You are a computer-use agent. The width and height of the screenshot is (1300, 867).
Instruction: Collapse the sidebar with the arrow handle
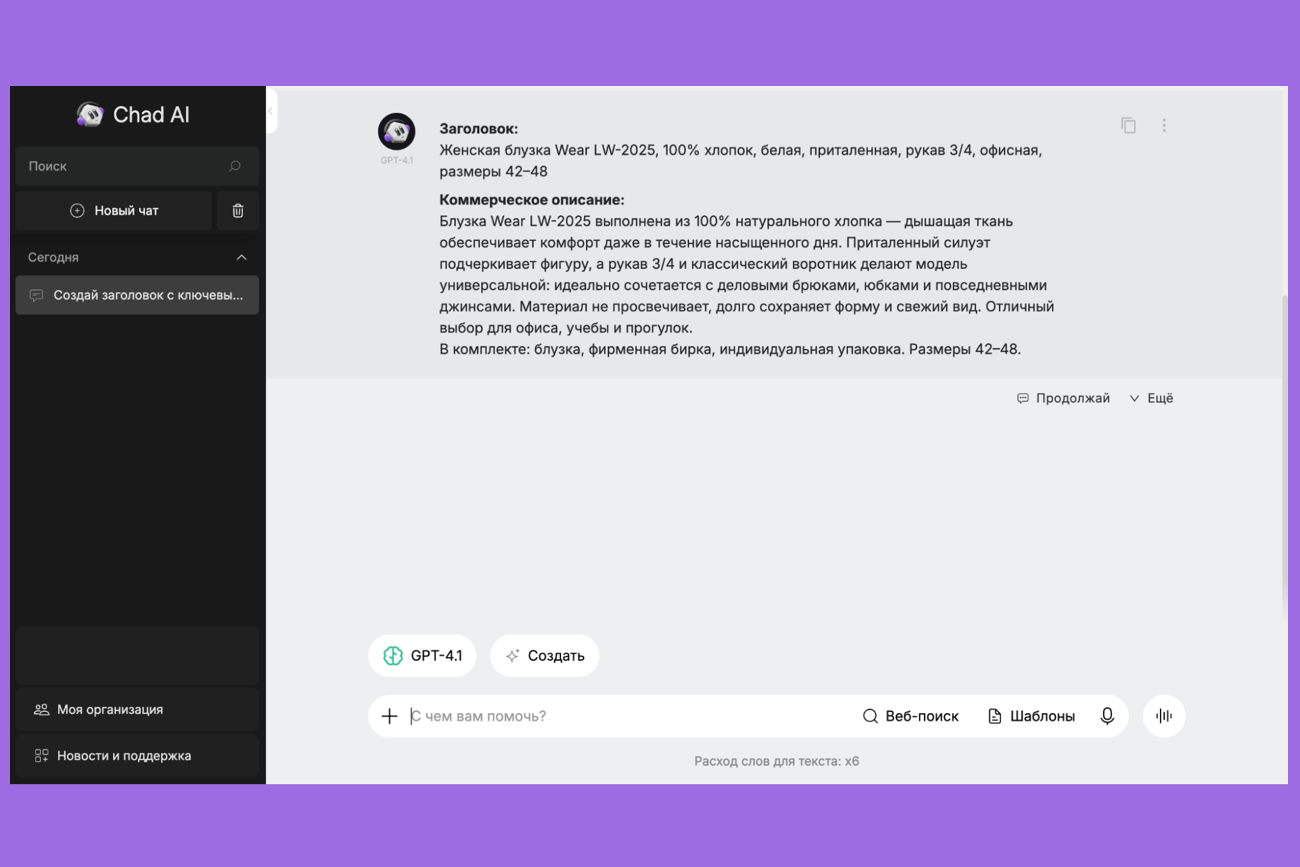270,111
